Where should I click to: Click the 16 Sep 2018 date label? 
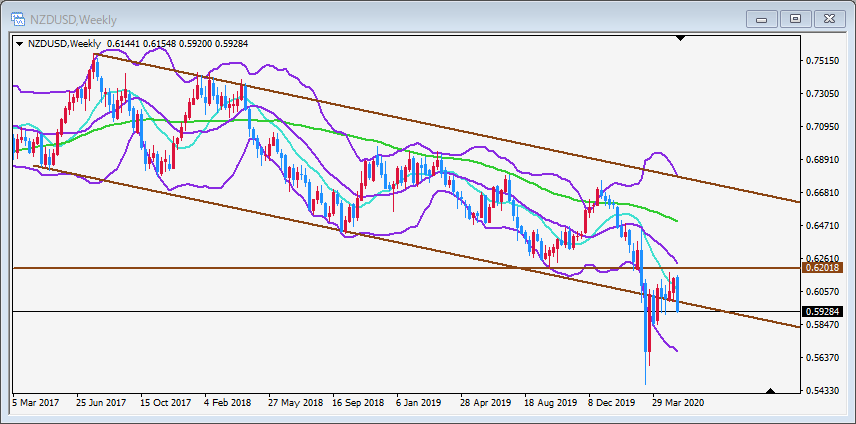(359, 403)
